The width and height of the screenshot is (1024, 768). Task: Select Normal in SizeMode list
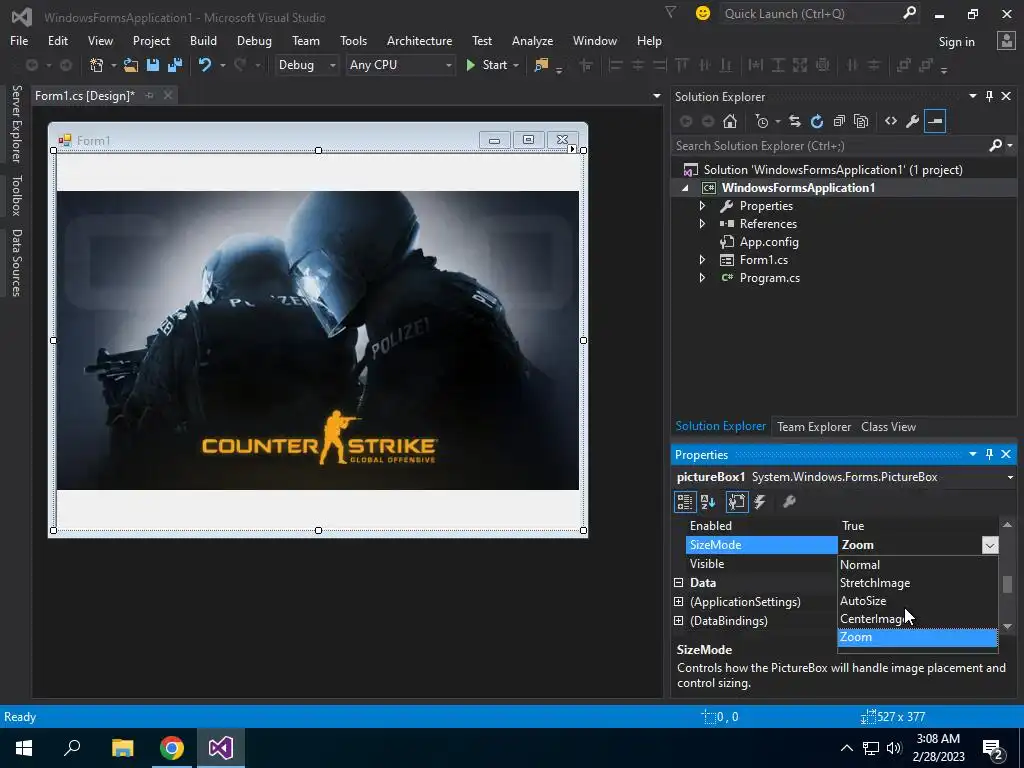(x=918, y=565)
